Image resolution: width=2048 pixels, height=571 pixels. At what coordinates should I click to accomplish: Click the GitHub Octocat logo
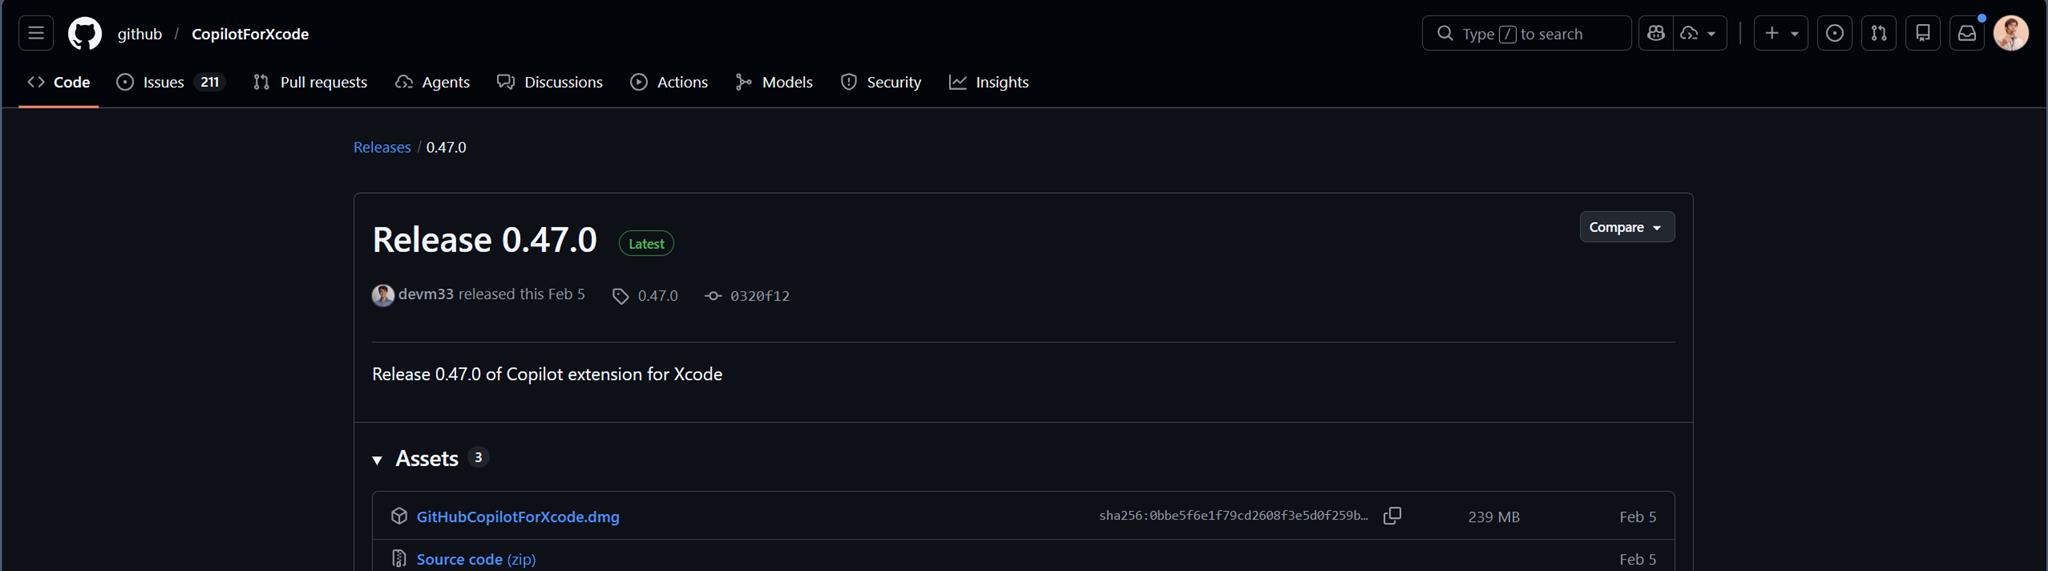pyautogui.click(x=85, y=33)
